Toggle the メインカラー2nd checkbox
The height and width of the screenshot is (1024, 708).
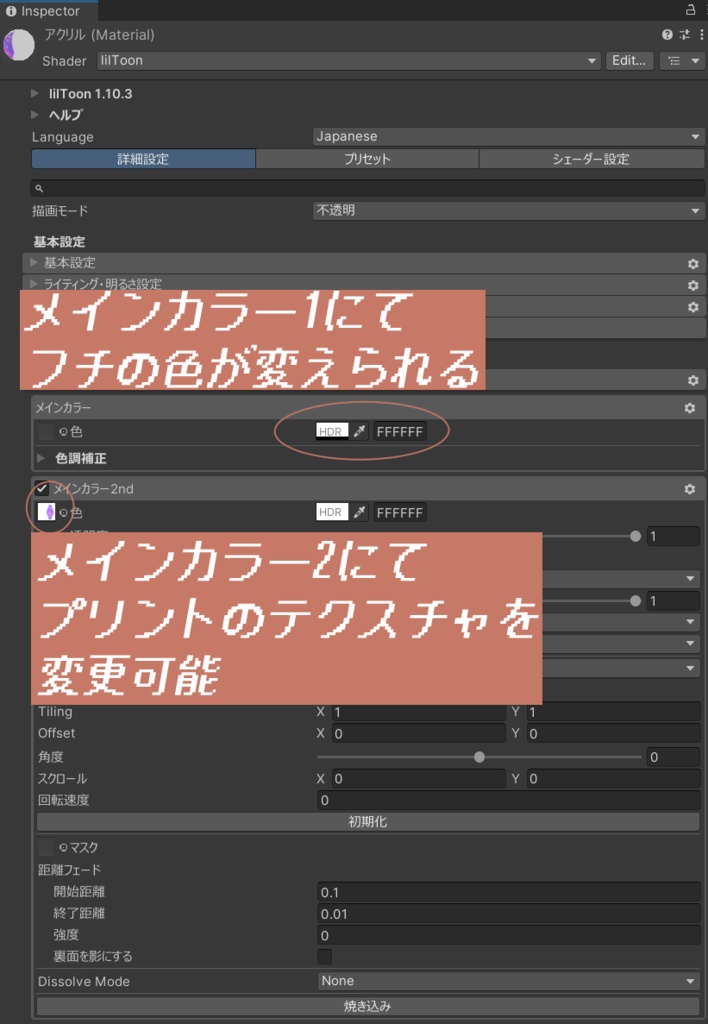tap(42, 489)
